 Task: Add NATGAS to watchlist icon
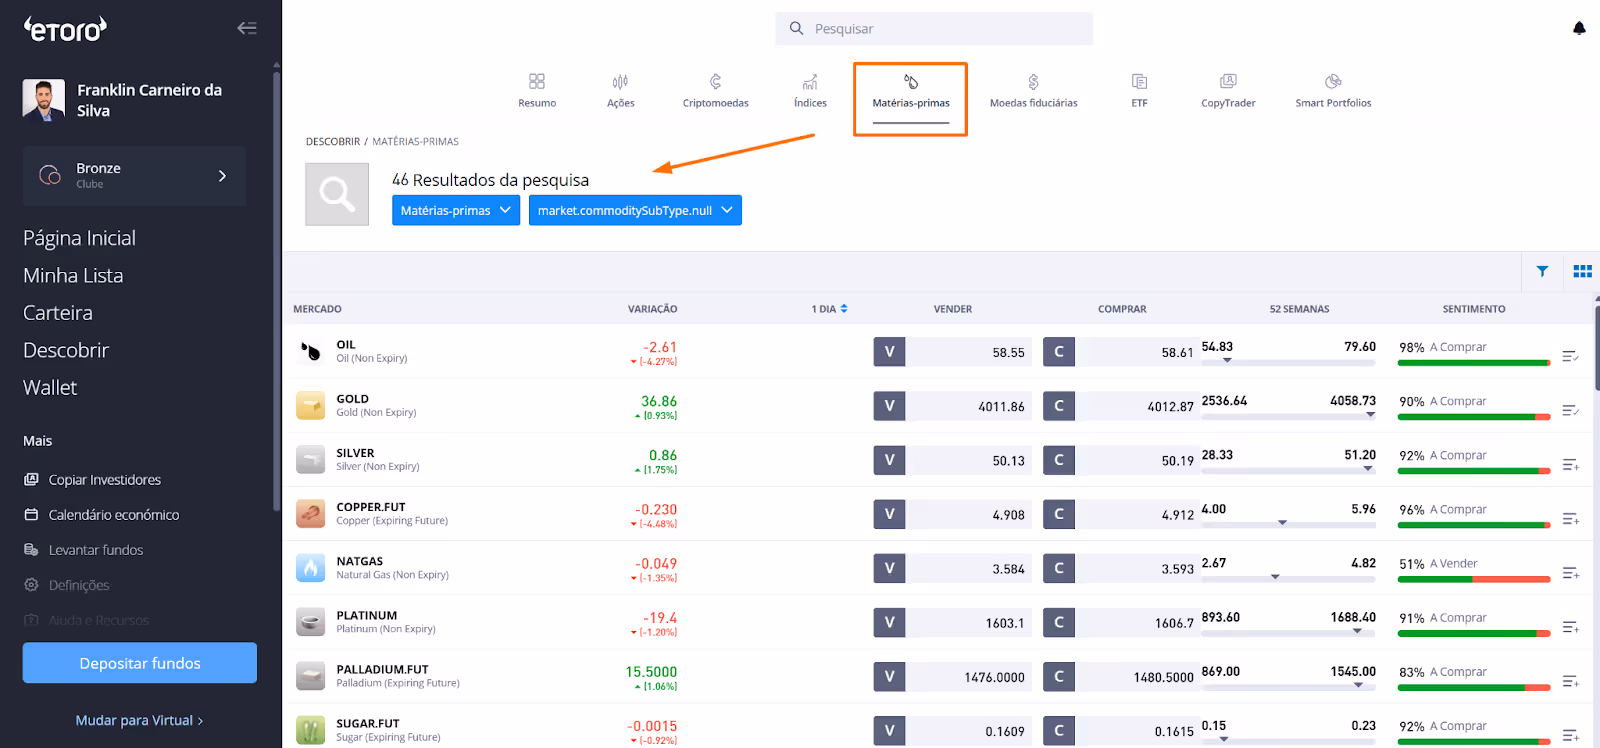pyautogui.click(x=1570, y=573)
